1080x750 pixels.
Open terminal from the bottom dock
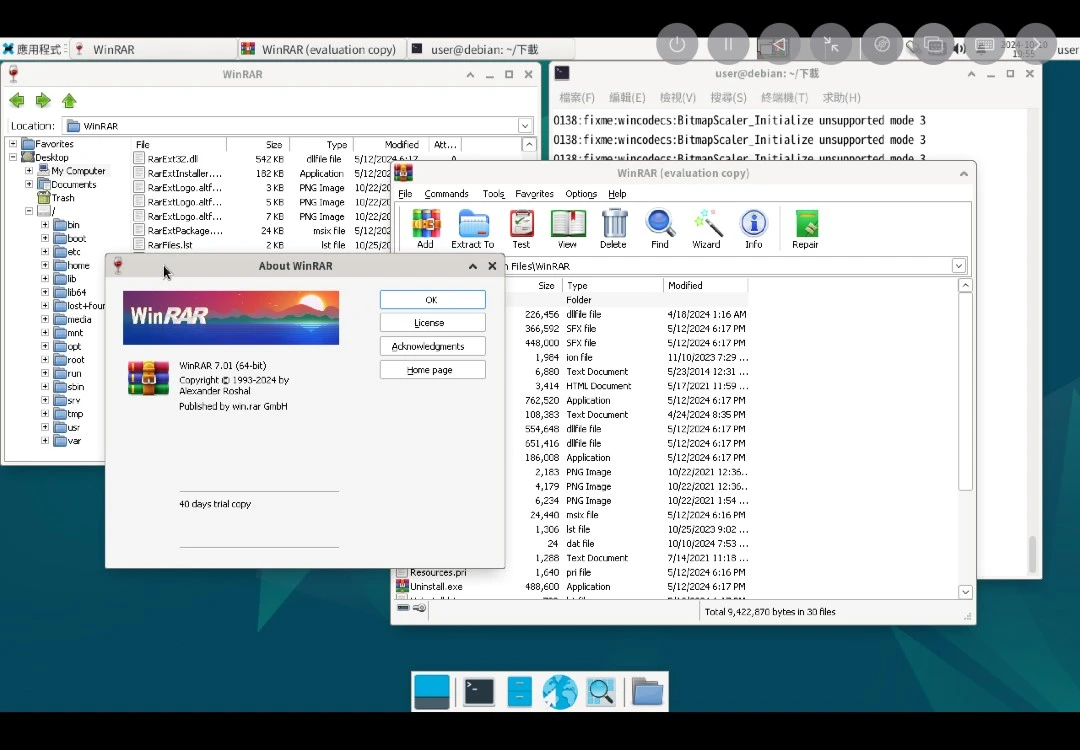(x=479, y=691)
